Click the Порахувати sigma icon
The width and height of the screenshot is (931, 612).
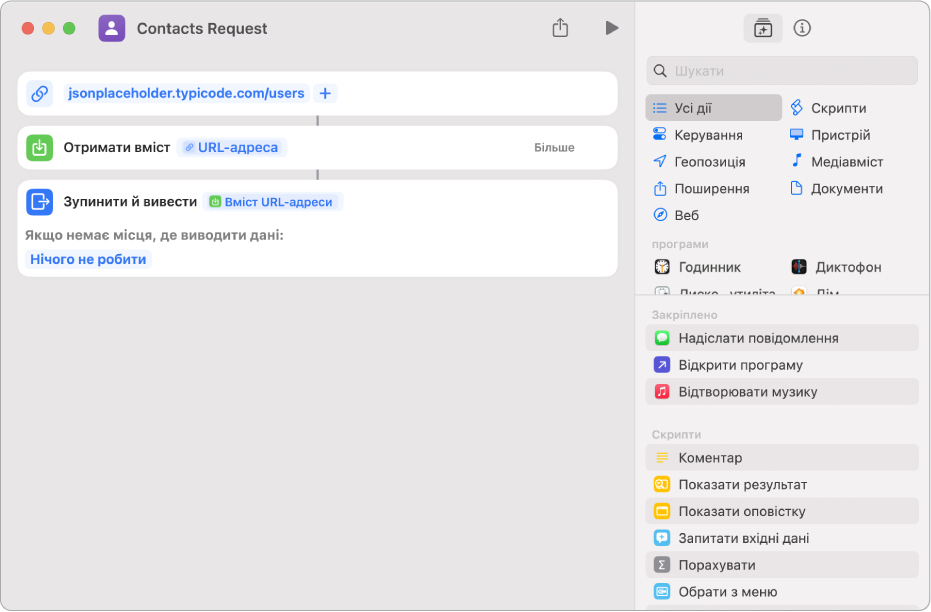(x=662, y=565)
